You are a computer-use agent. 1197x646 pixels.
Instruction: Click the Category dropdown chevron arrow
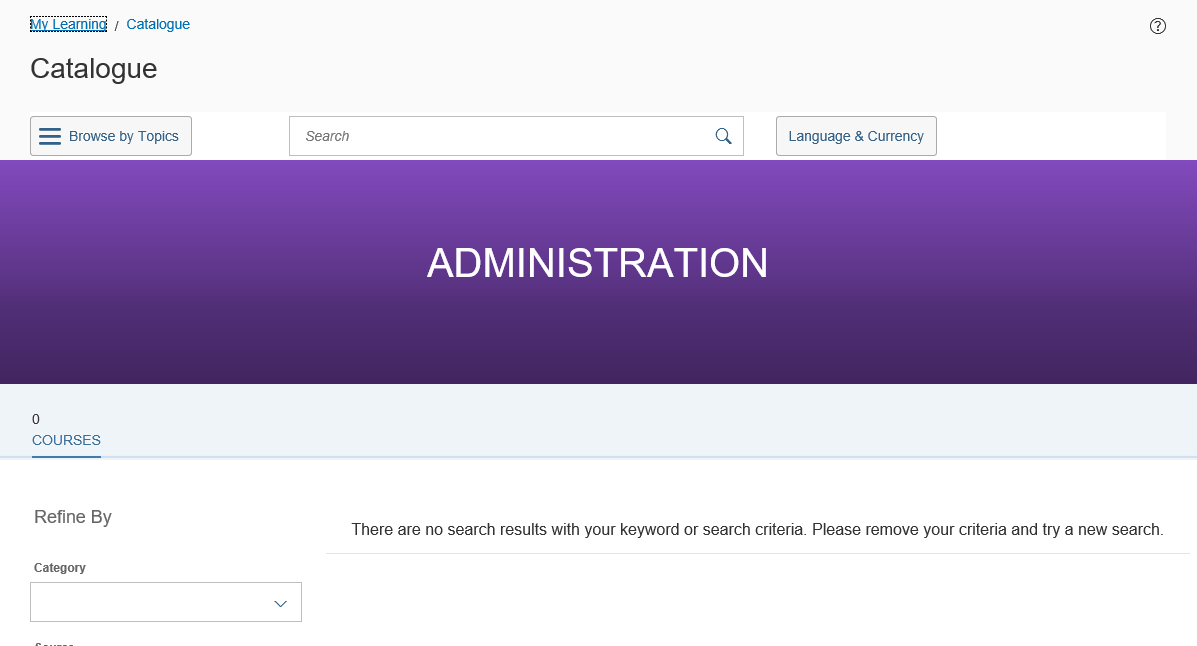[280, 603]
